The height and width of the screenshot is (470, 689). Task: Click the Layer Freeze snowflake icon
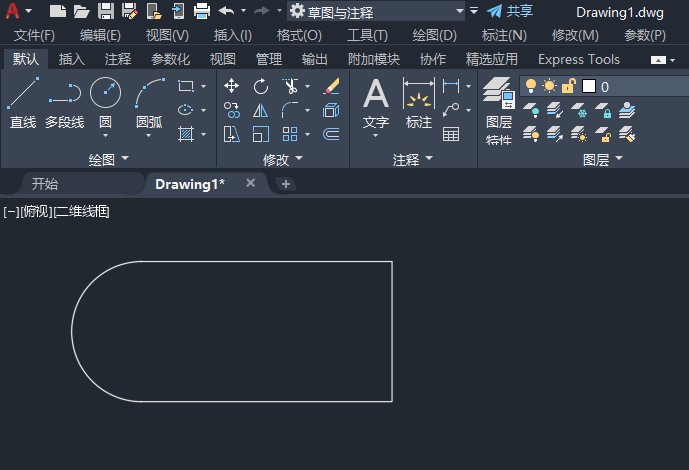[579, 110]
